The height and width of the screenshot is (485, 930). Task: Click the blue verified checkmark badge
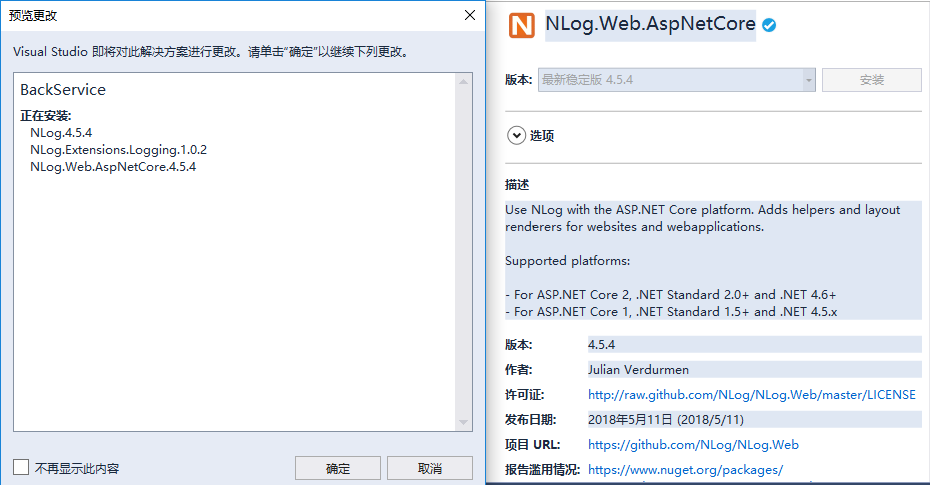(x=769, y=25)
